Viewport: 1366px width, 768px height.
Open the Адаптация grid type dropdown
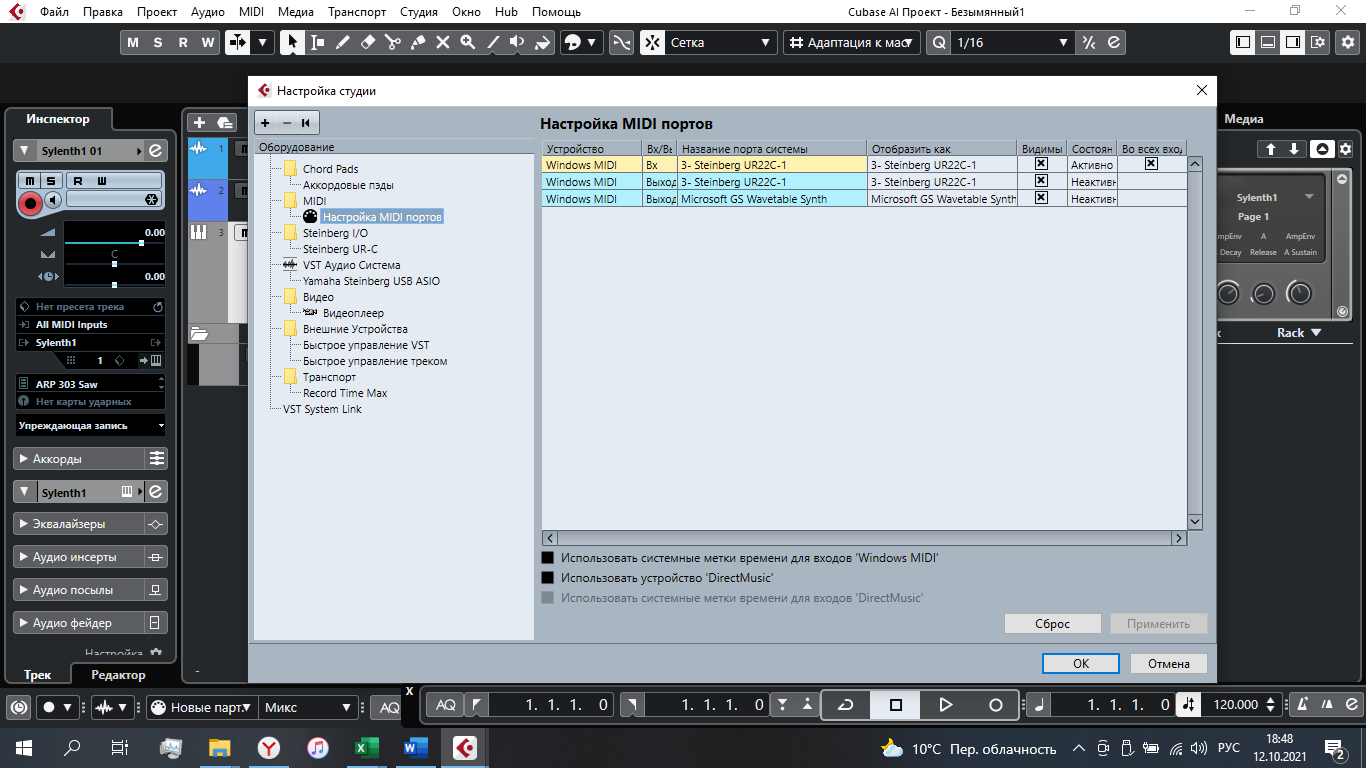852,42
